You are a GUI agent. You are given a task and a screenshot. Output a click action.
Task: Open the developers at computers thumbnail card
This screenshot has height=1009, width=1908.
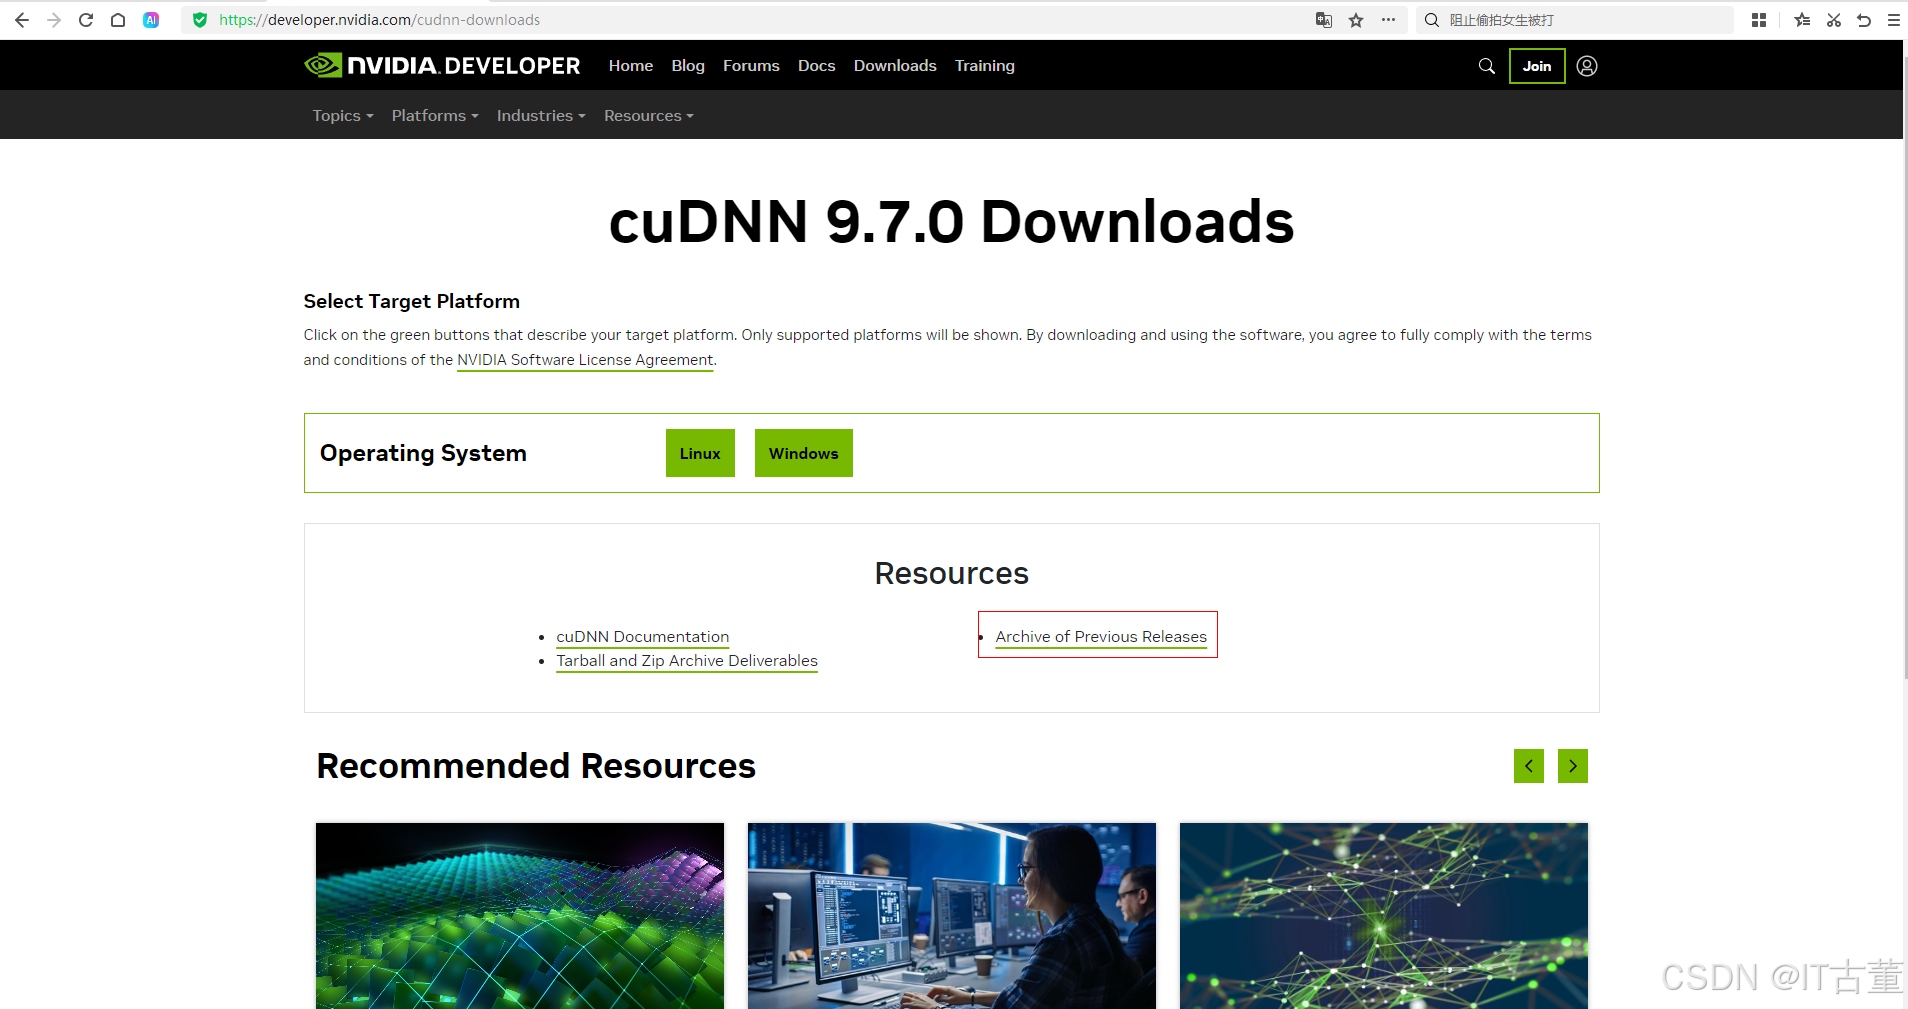(x=952, y=916)
